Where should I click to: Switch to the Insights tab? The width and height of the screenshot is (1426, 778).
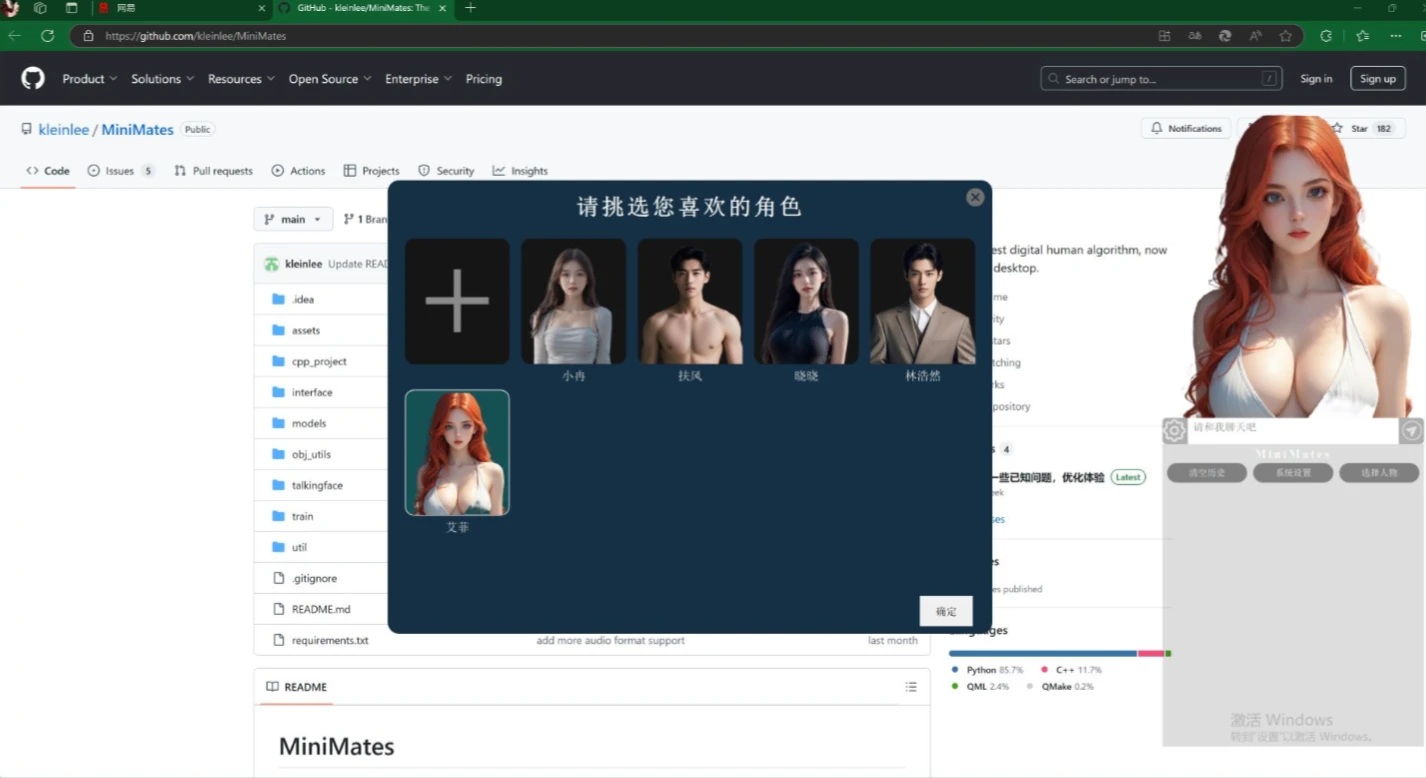coord(520,171)
